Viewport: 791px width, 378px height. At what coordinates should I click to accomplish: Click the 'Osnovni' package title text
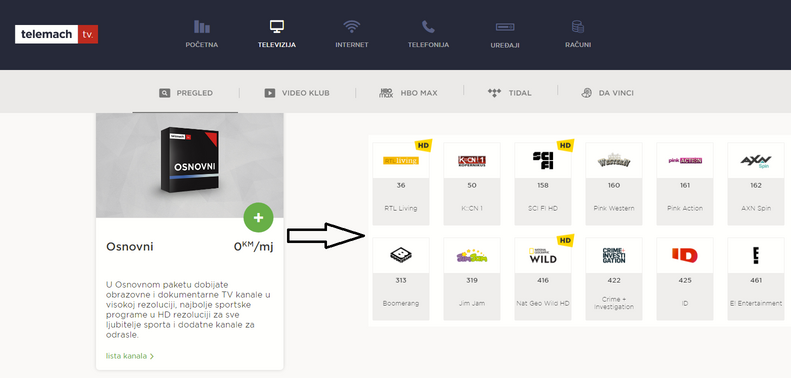130,247
